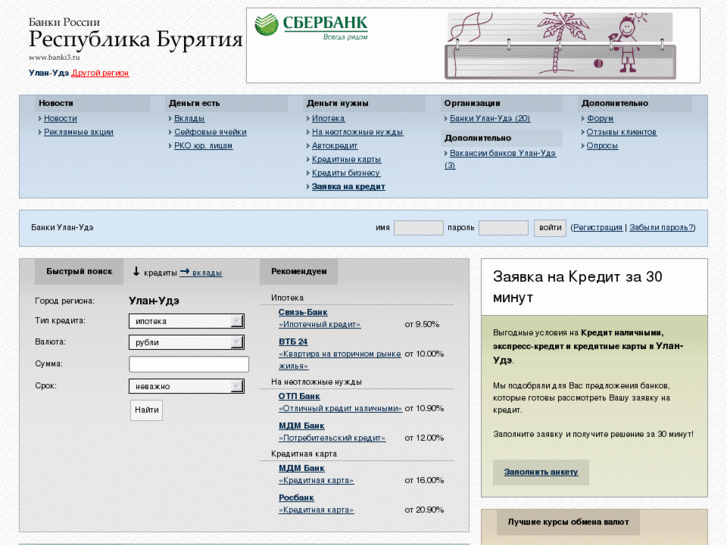Select the Быстрый поиск tab
Screen dimensions: 727x545
click(x=79, y=271)
